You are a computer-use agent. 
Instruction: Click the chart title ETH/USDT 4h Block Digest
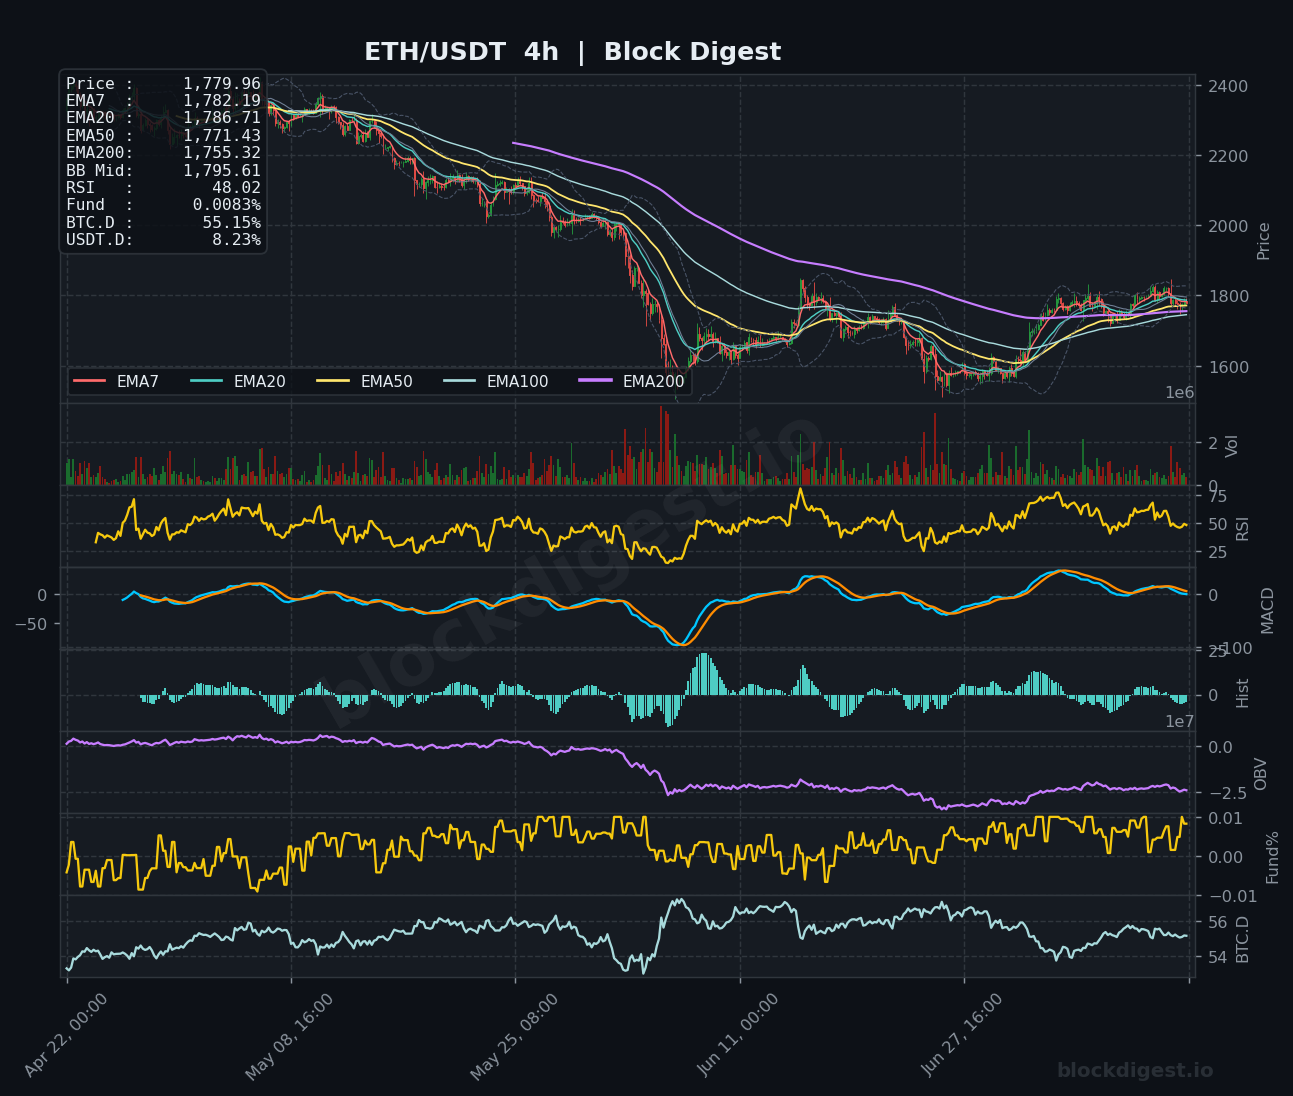click(572, 52)
